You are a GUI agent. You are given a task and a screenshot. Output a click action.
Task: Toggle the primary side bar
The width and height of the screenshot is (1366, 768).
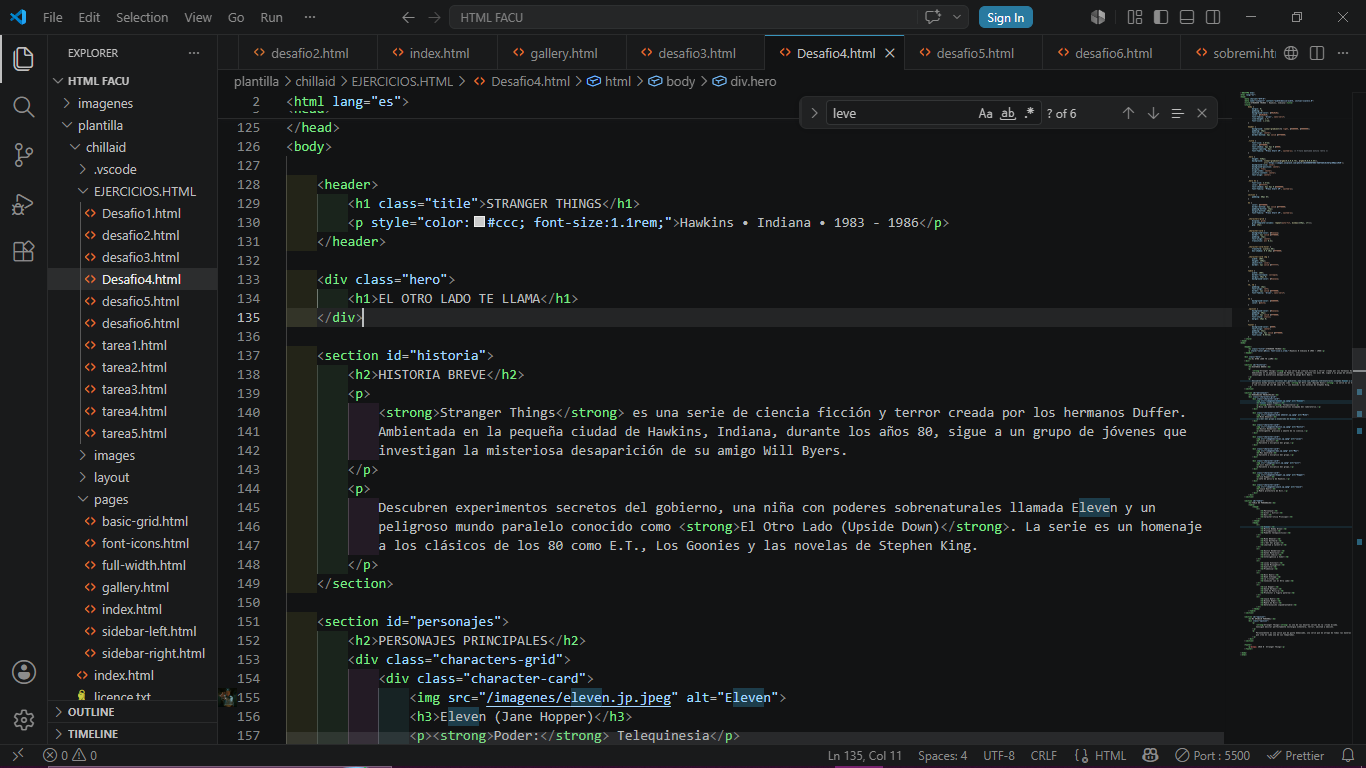click(1160, 17)
